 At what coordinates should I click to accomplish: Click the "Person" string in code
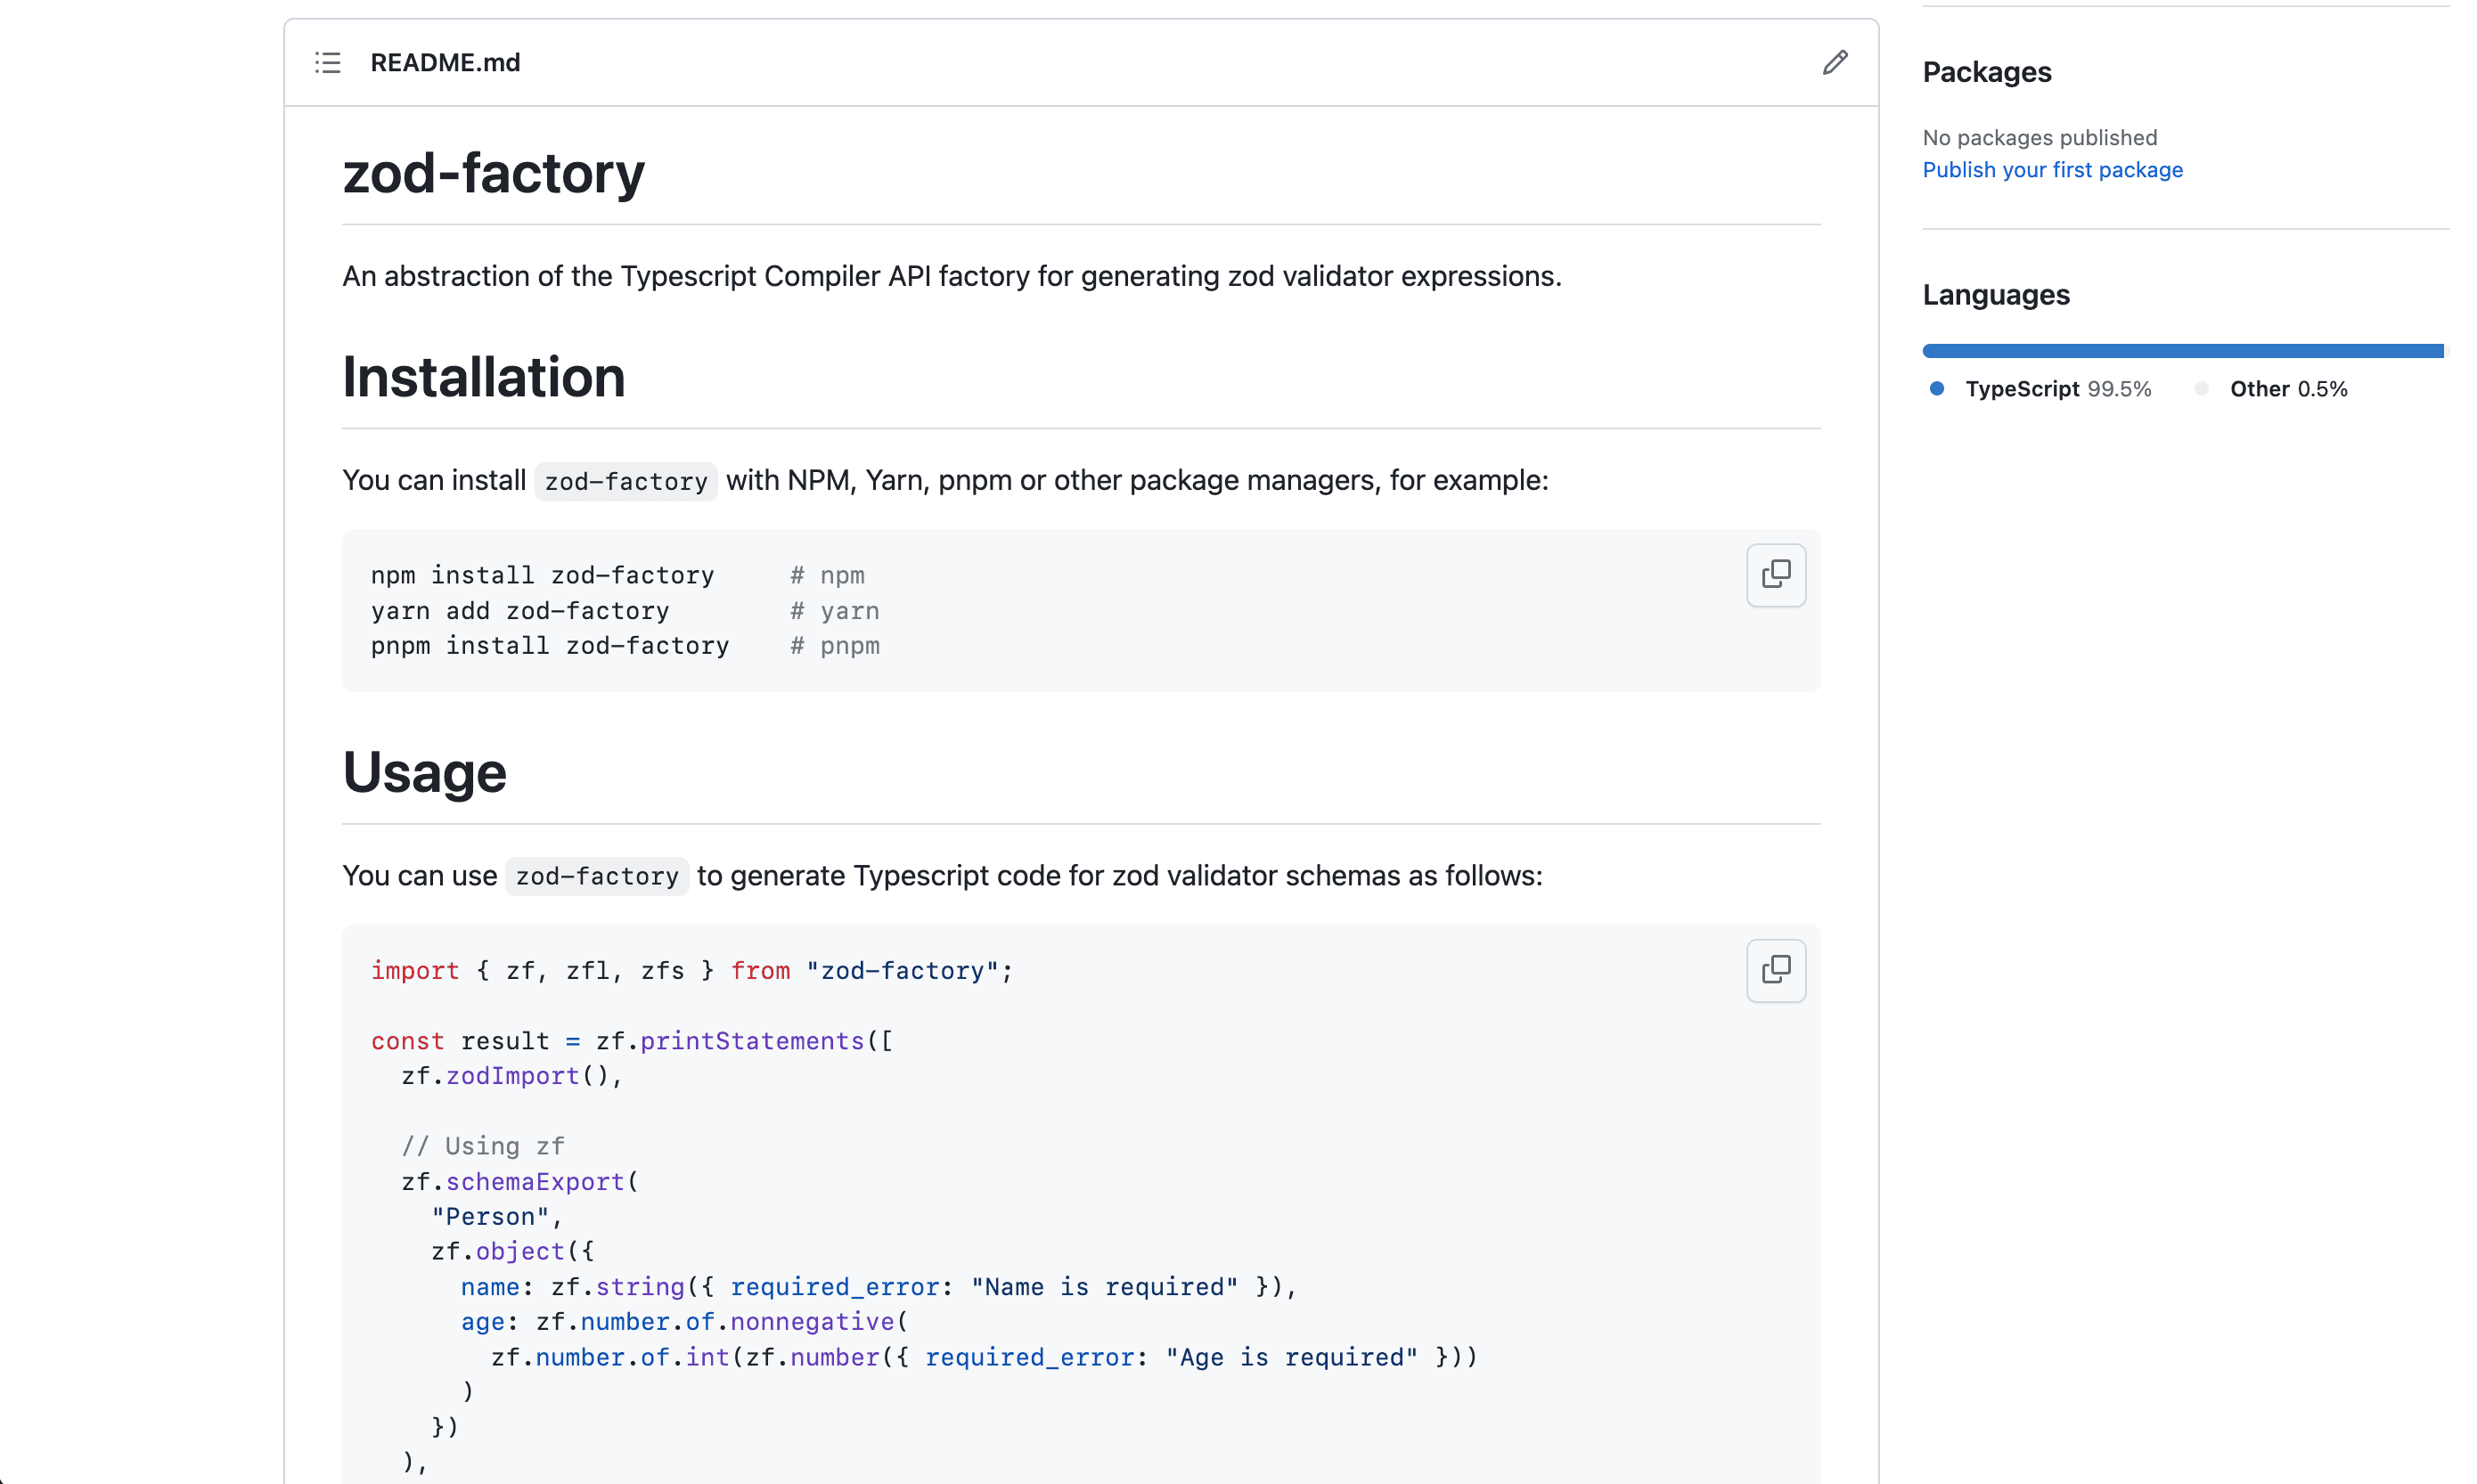[x=490, y=1216]
